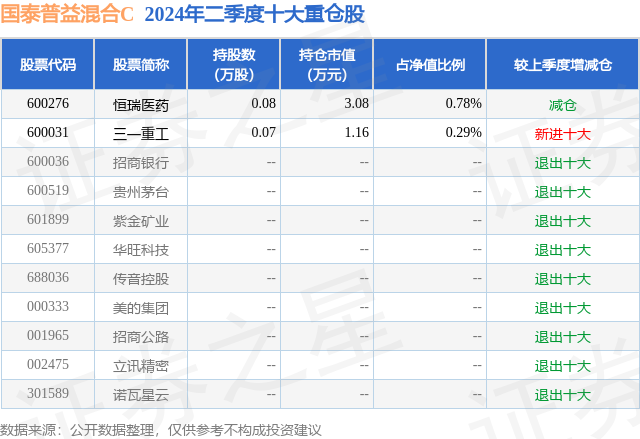Select stock name 招商公路
The image size is (640, 439).
click(141, 337)
